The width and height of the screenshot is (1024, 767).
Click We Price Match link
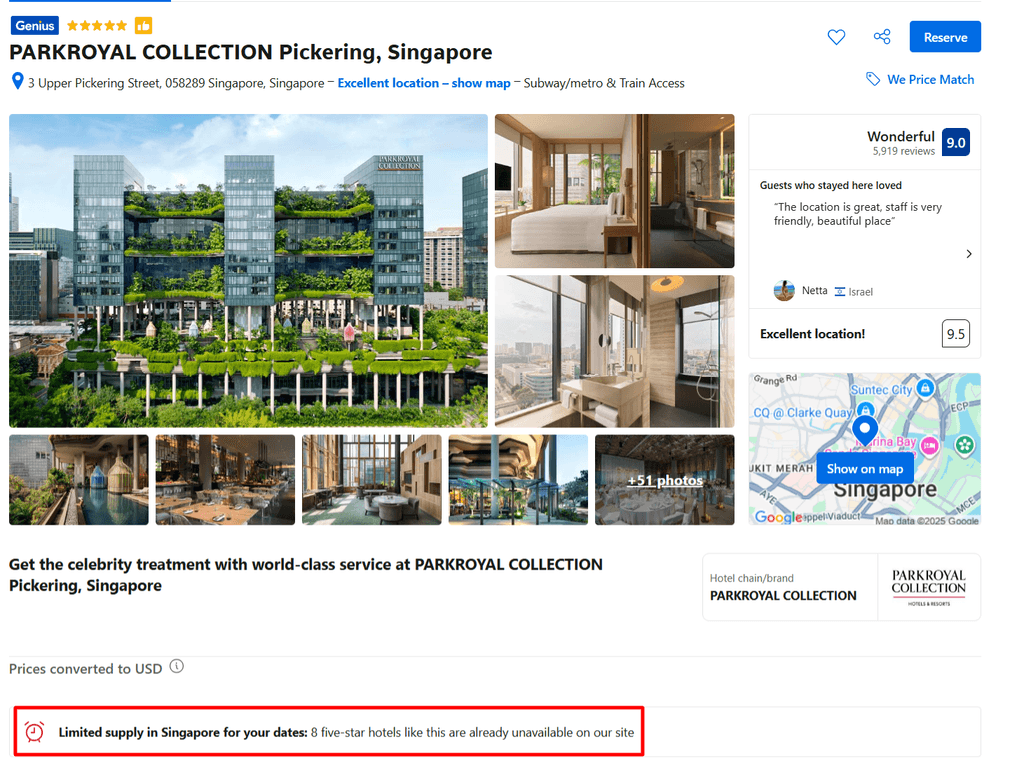click(x=930, y=79)
